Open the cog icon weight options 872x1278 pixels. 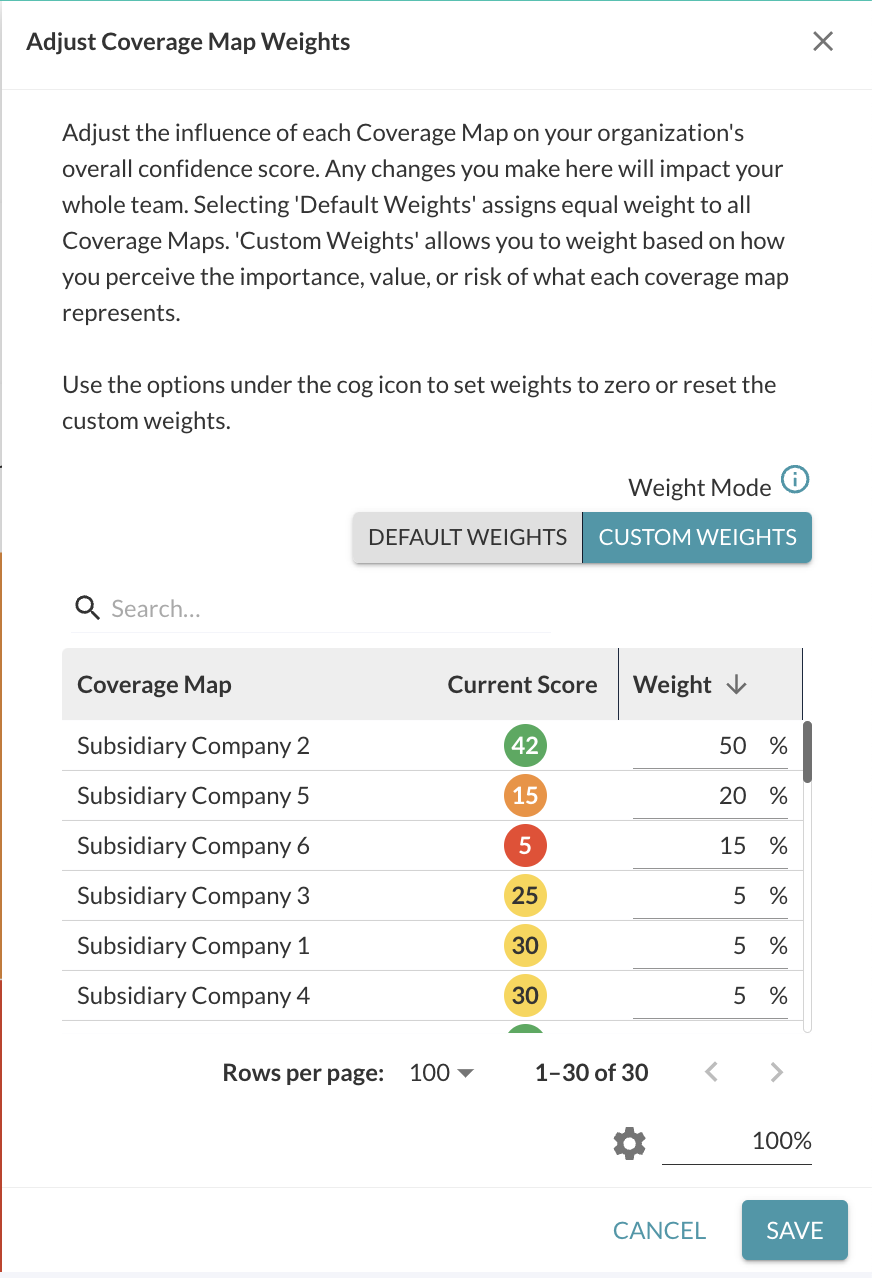click(628, 1143)
